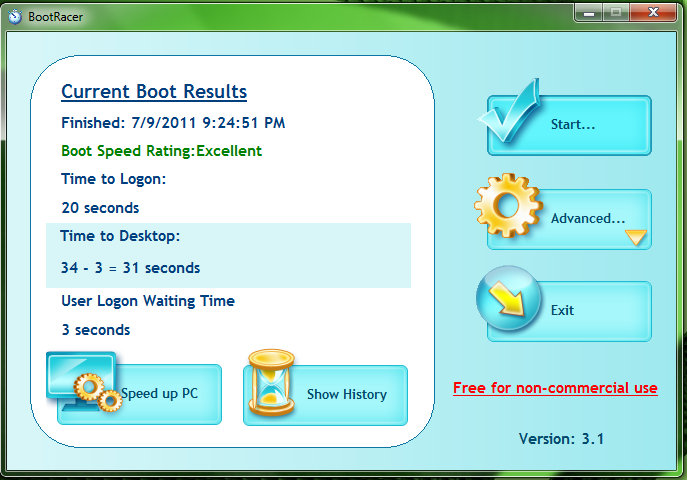Click the yellow arrow Exit icon
Image resolution: width=687 pixels, height=480 pixels.
pos(508,298)
